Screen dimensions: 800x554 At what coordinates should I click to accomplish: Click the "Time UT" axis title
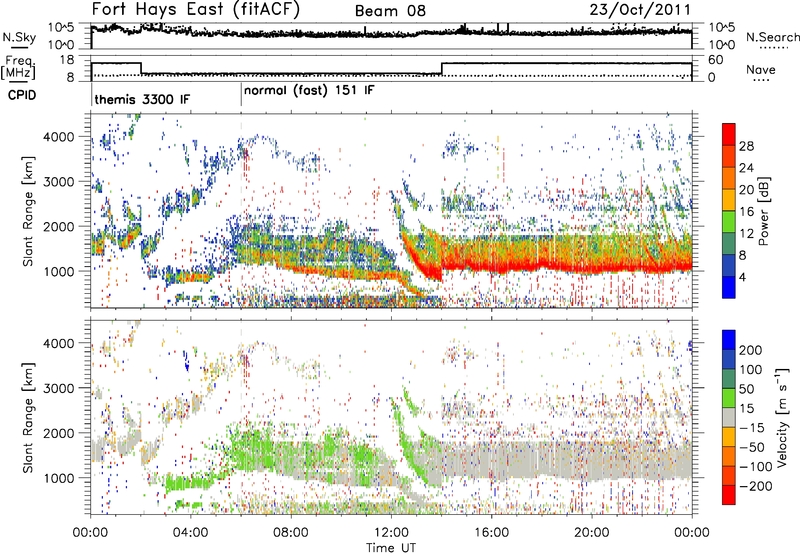tap(391, 547)
